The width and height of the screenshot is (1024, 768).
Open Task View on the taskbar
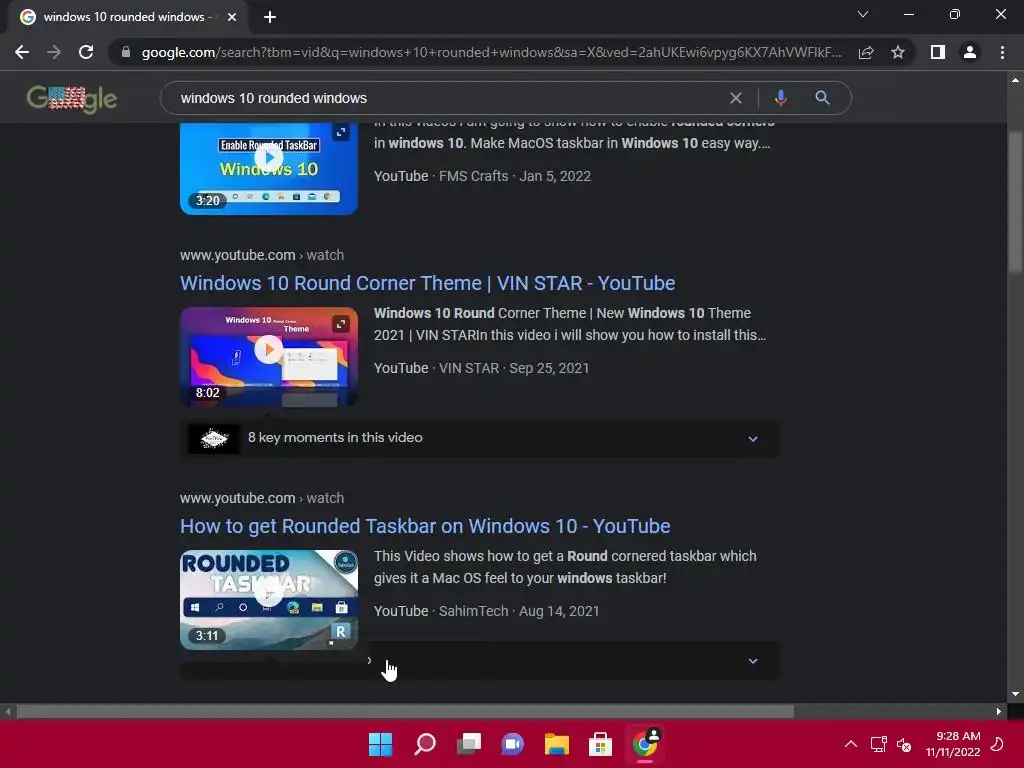point(469,744)
